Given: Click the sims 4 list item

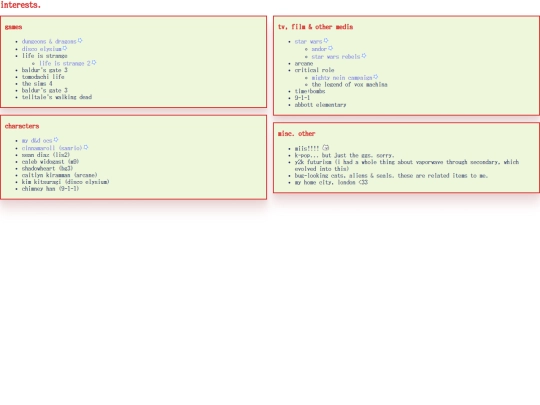Looking at the screenshot, I should (37, 84).
